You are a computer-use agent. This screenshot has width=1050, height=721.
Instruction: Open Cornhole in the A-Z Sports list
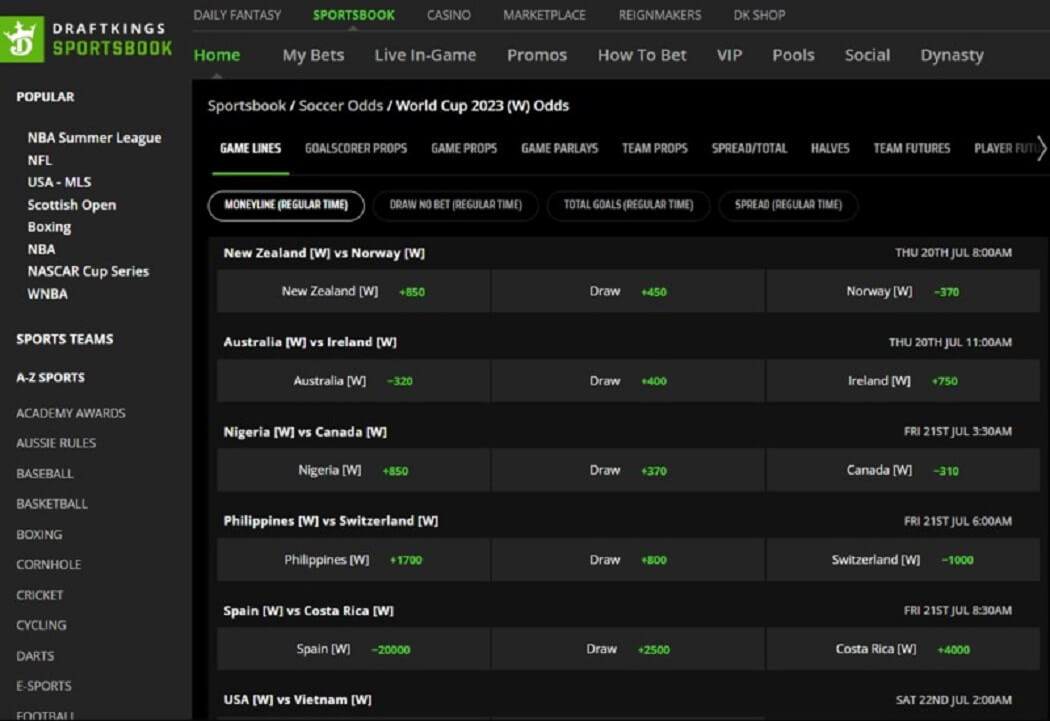(x=48, y=565)
